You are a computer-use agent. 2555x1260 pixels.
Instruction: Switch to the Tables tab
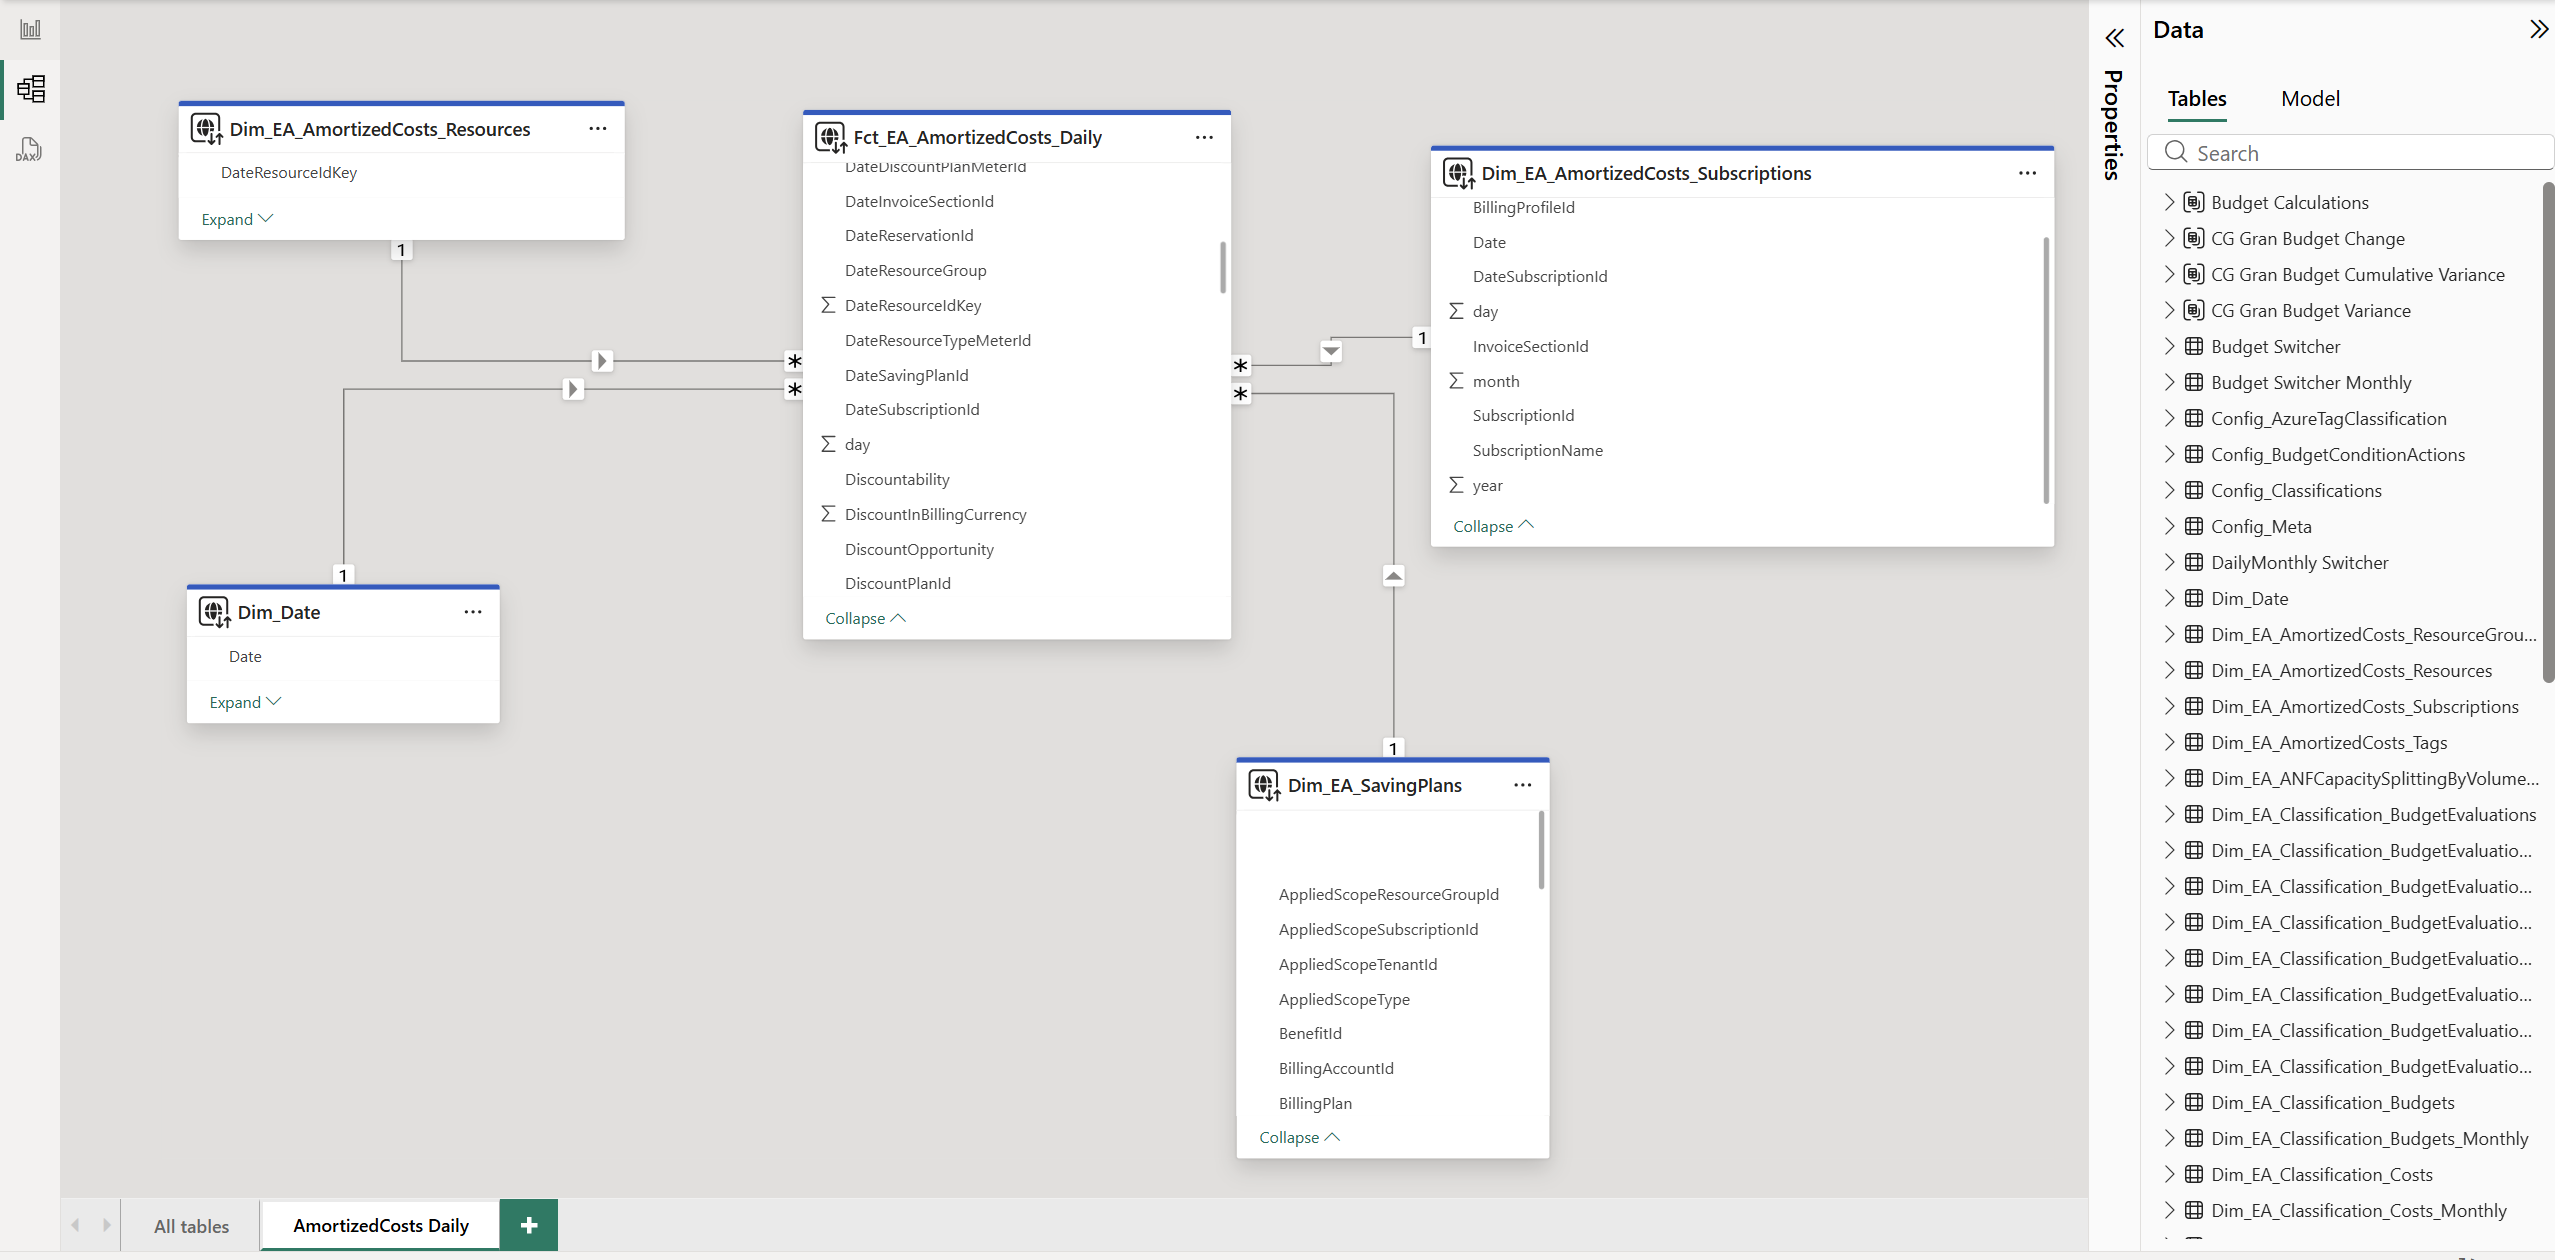[x=2197, y=98]
